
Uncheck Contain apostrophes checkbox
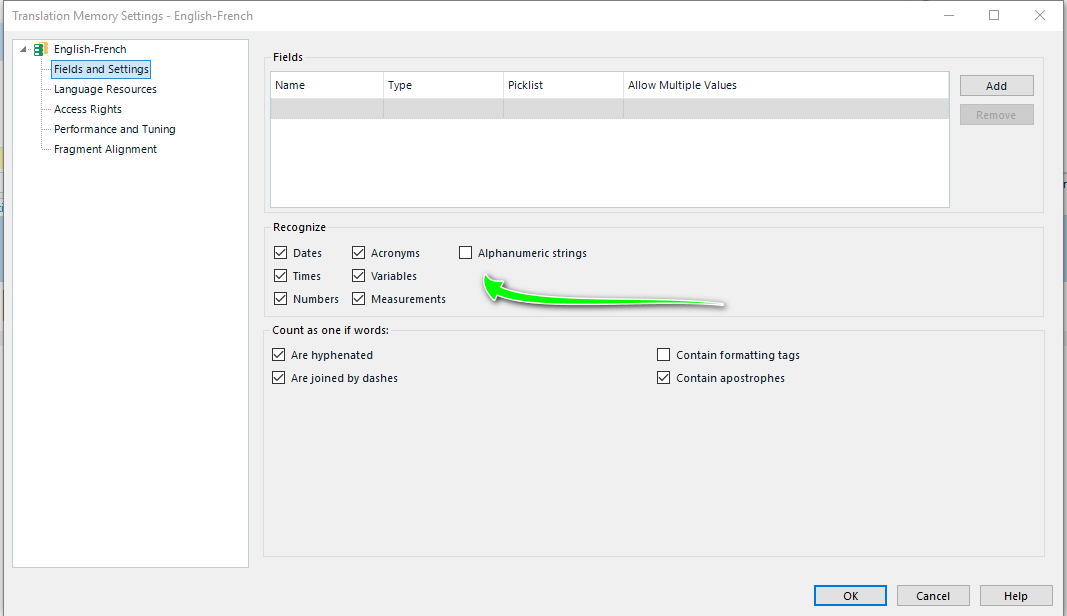pyautogui.click(x=663, y=378)
